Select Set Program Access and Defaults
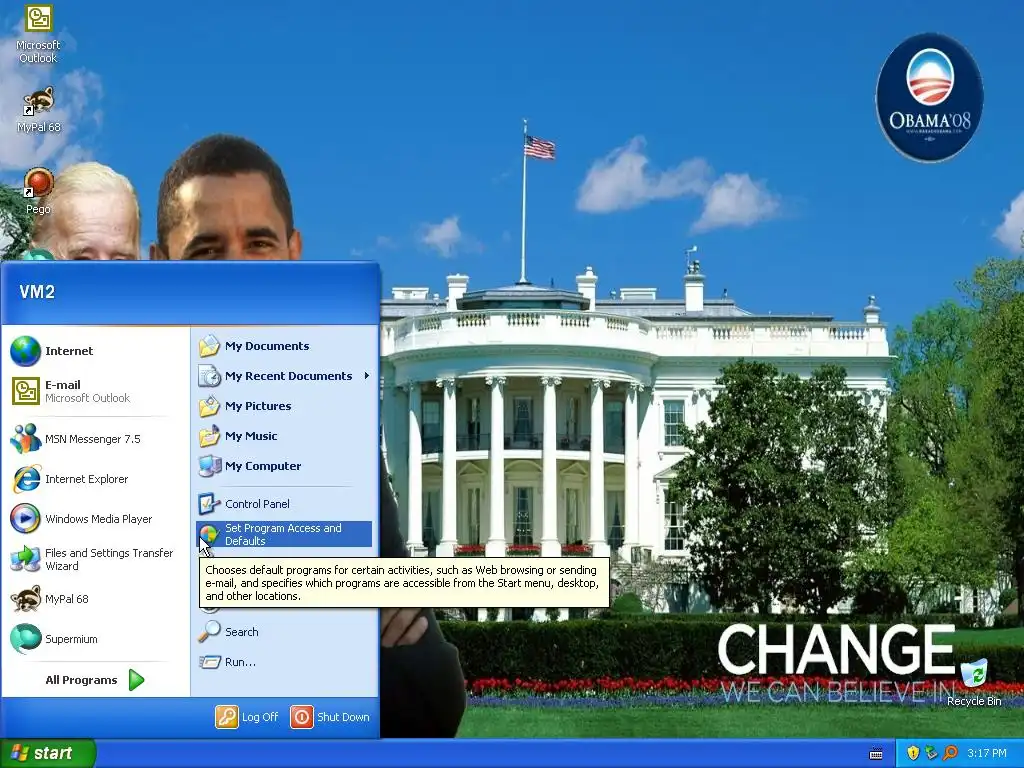This screenshot has width=1024, height=768. pyautogui.click(x=285, y=534)
